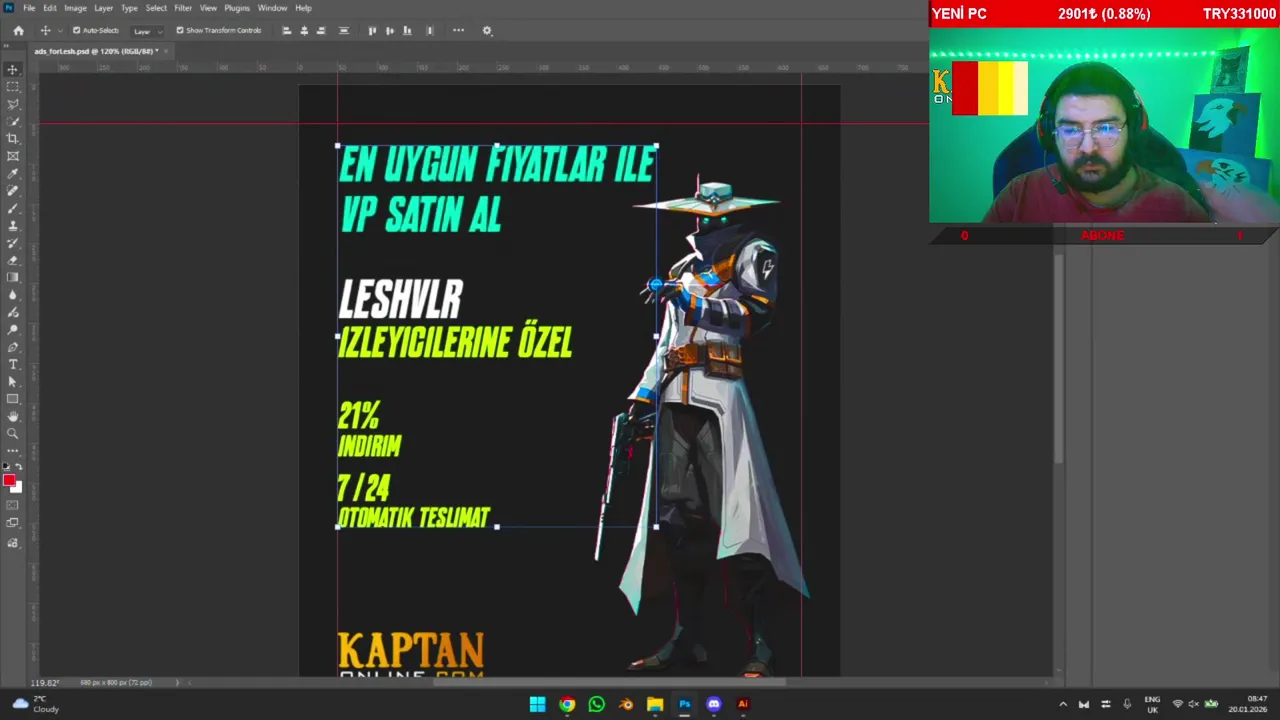Screen dimensions: 1280x720
Task: Select the Hand tool
Action: click(x=13, y=416)
